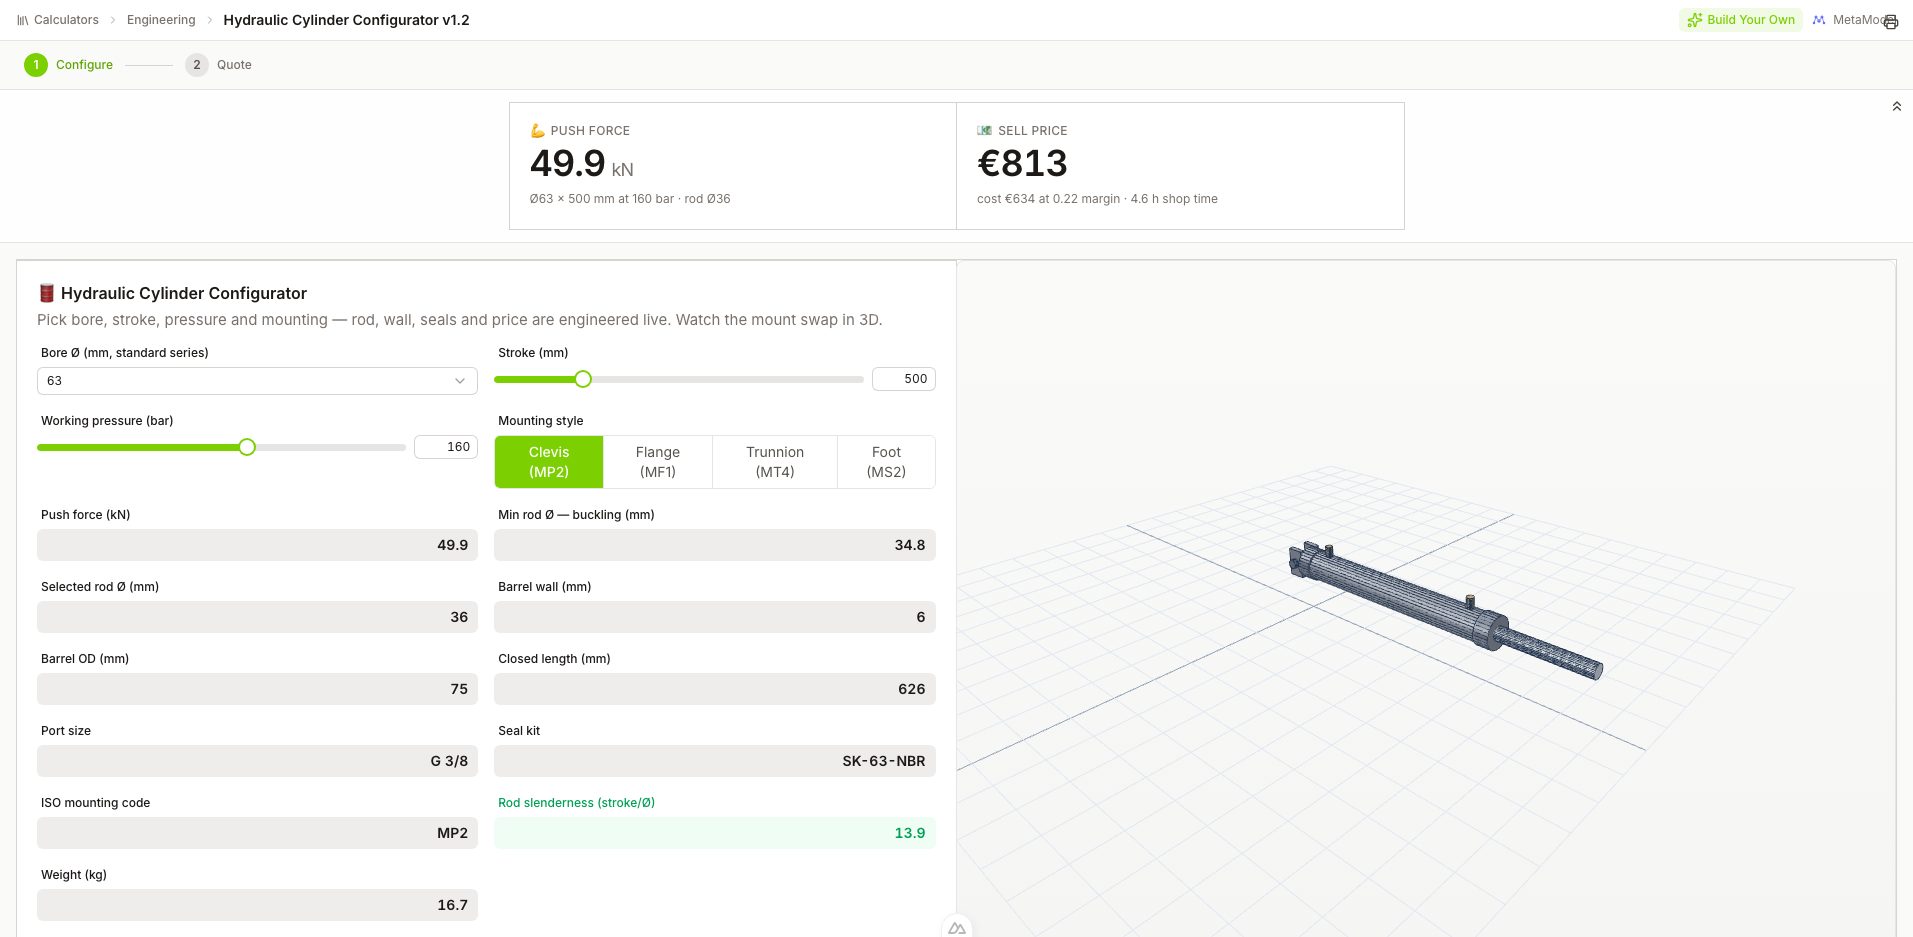Open the Engineering breadcrumb link

click(x=161, y=20)
